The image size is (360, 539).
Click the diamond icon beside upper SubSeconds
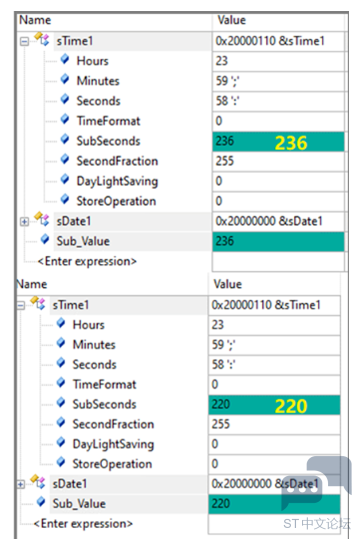65,139
